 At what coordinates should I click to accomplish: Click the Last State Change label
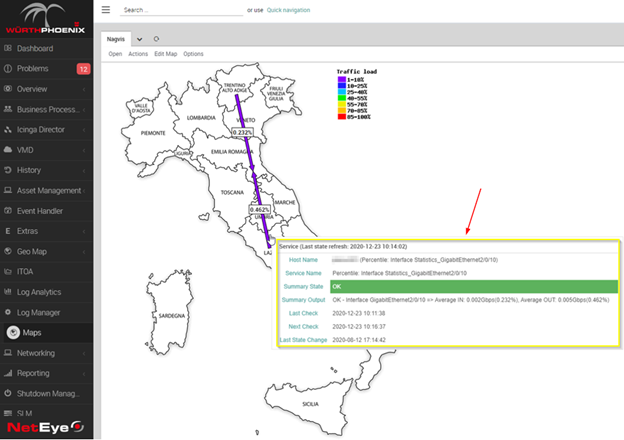click(303, 340)
